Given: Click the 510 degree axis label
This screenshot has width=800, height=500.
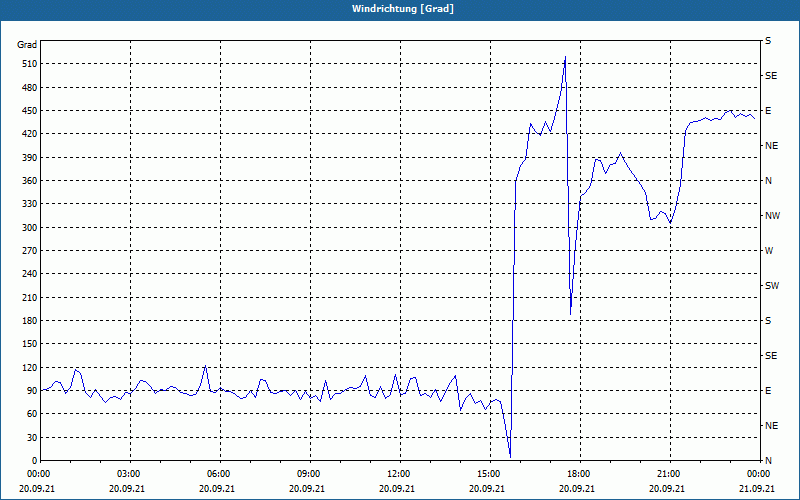Looking at the screenshot, I should click(29, 64).
